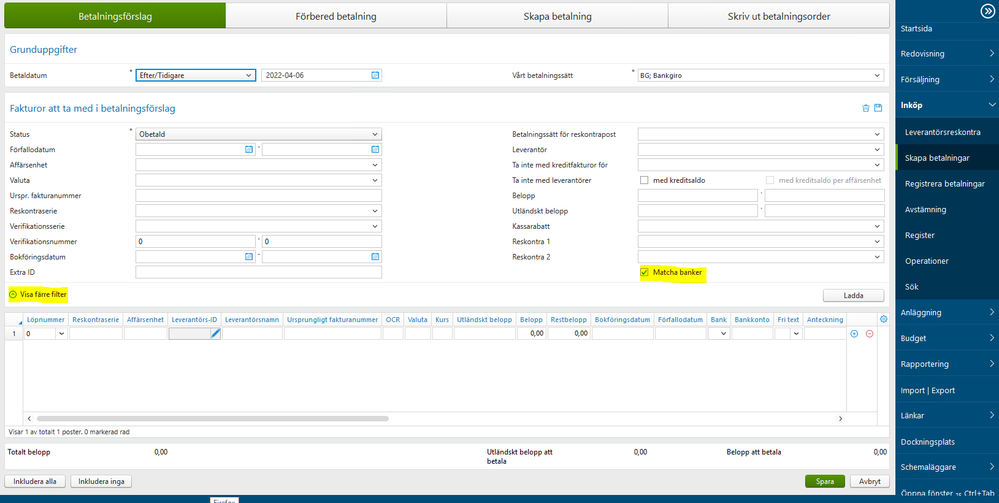This screenshot has width=999, height=503.
Task: Enable the med kreditsaldo checkbox
Action: [645, 180]
